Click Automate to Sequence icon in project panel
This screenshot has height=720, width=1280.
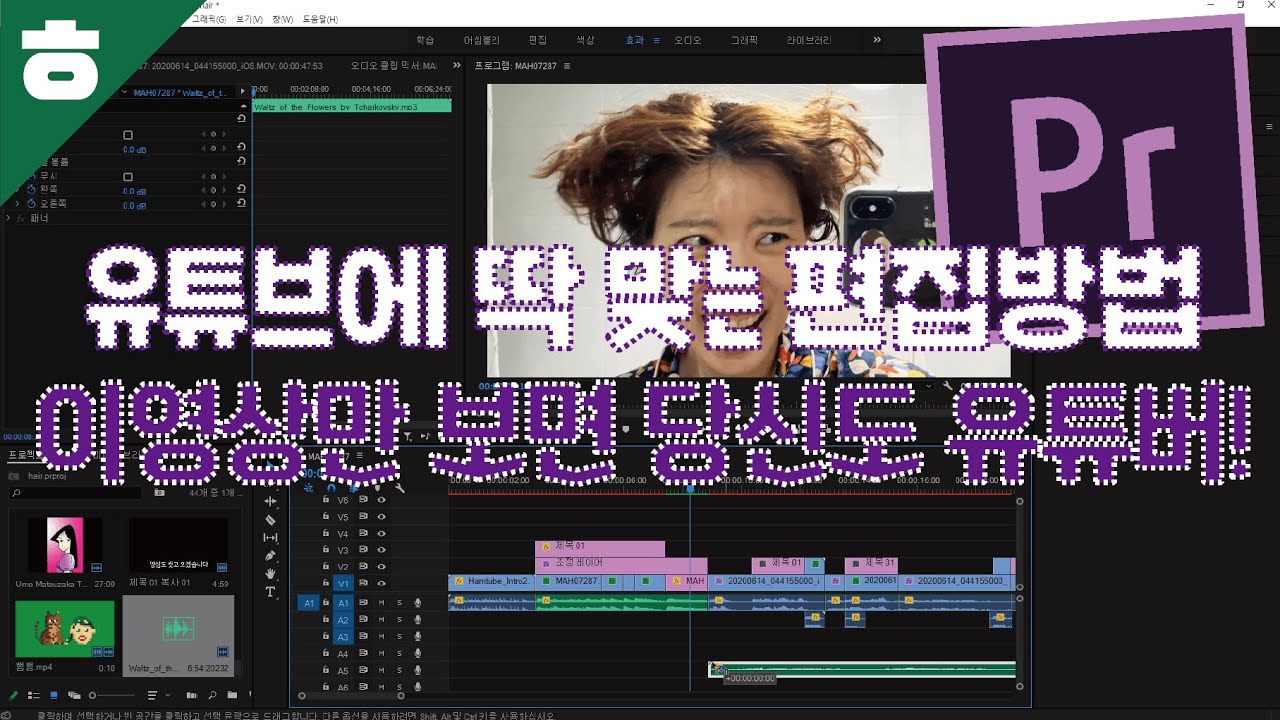pos(192,695)
